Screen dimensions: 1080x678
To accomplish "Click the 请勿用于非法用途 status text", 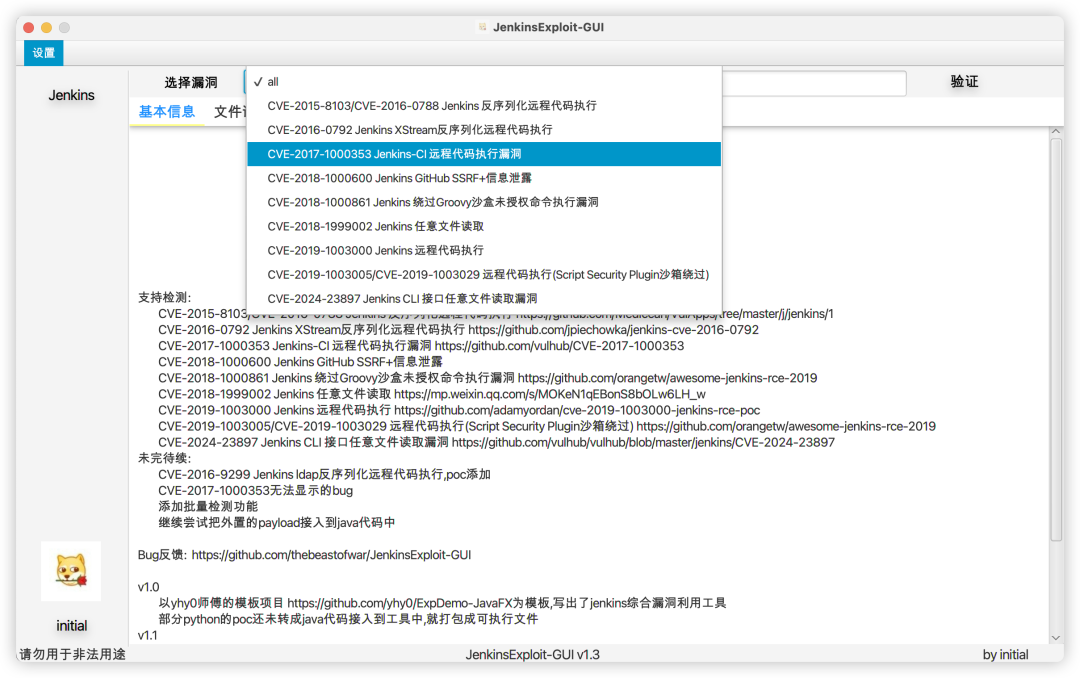I will coord(72,655).
